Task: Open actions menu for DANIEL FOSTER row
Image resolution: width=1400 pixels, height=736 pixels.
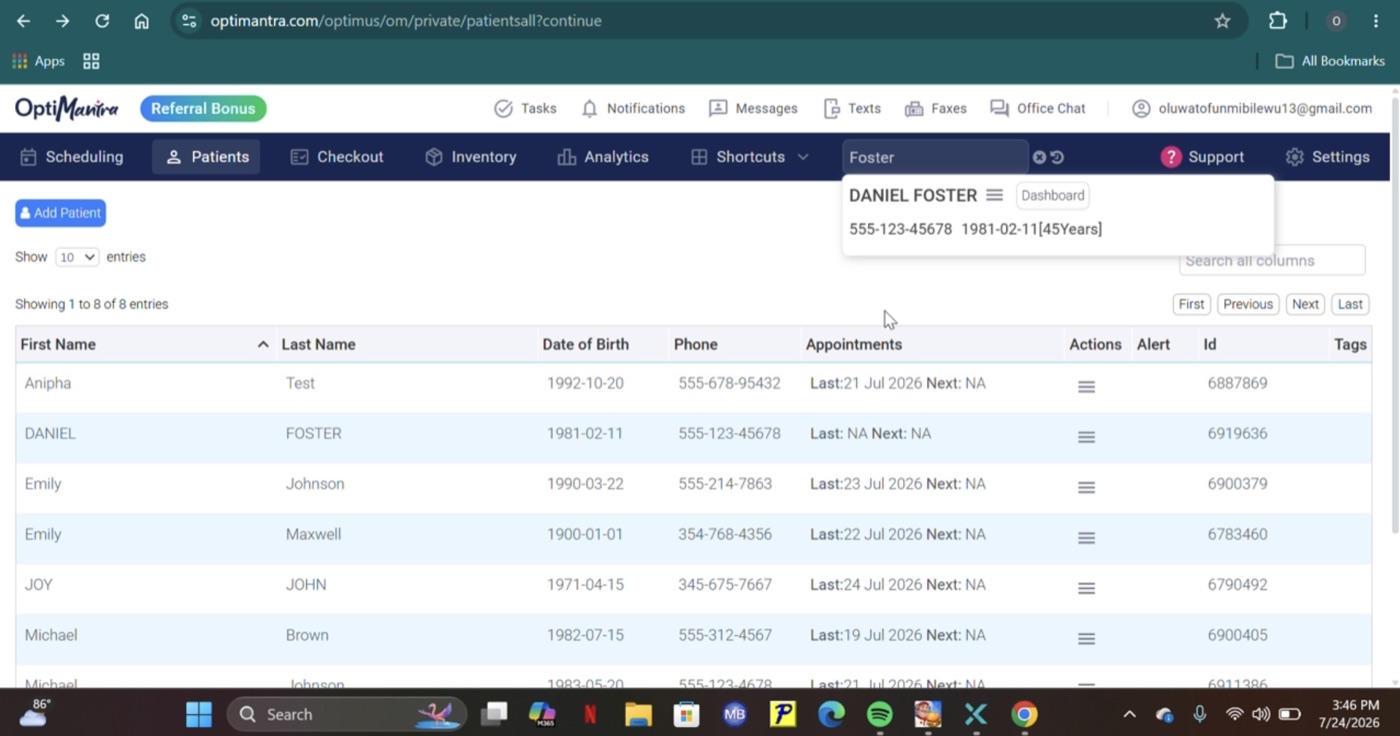Action: (1086, 437)
